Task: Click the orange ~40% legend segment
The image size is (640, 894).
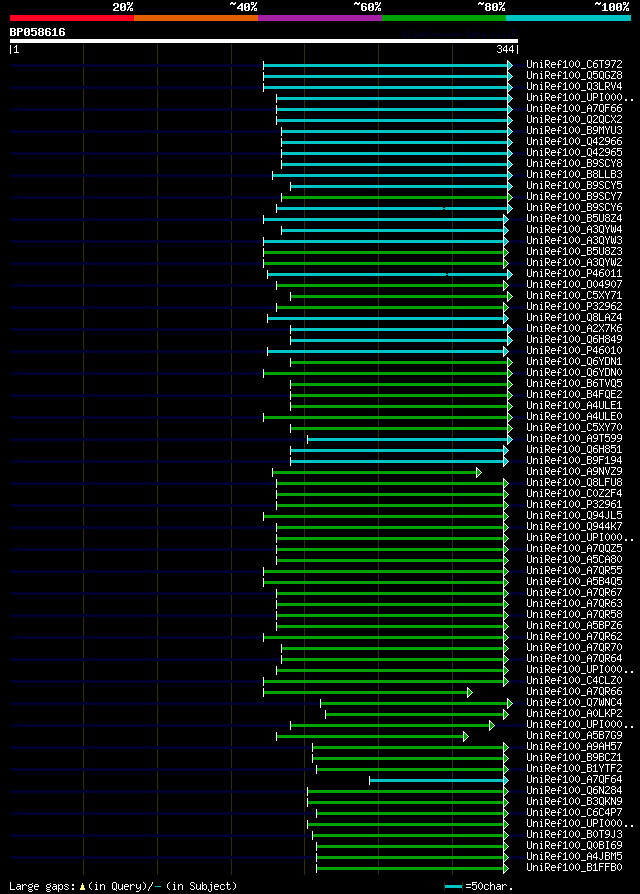Action: click(x=196, y=18)
